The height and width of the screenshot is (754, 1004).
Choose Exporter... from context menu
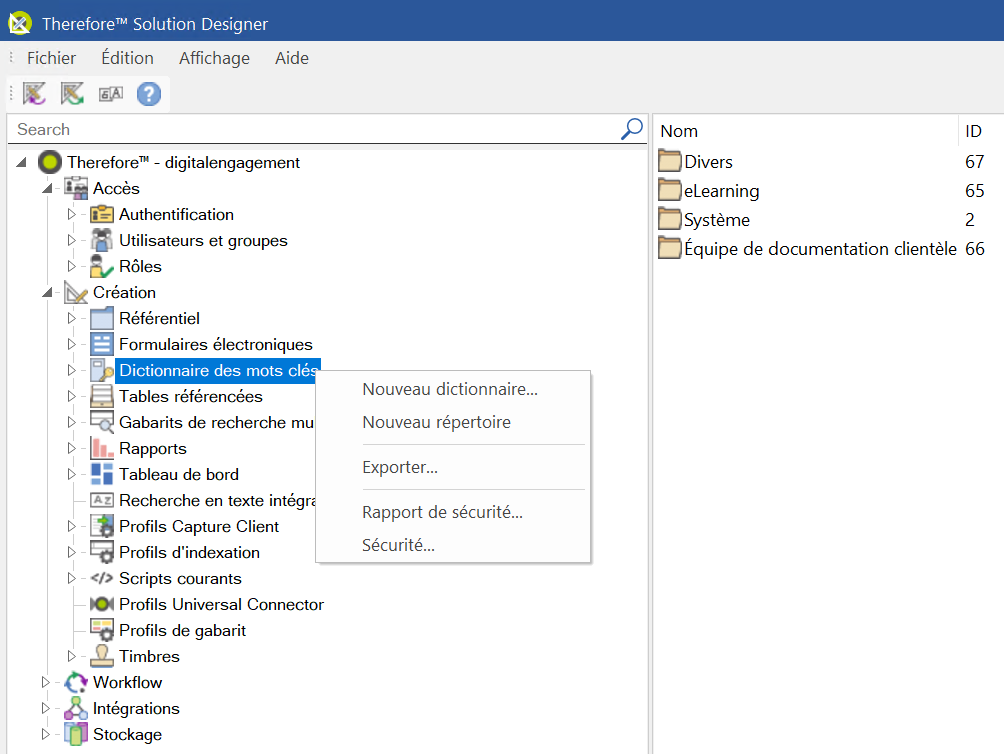[453, 467]
